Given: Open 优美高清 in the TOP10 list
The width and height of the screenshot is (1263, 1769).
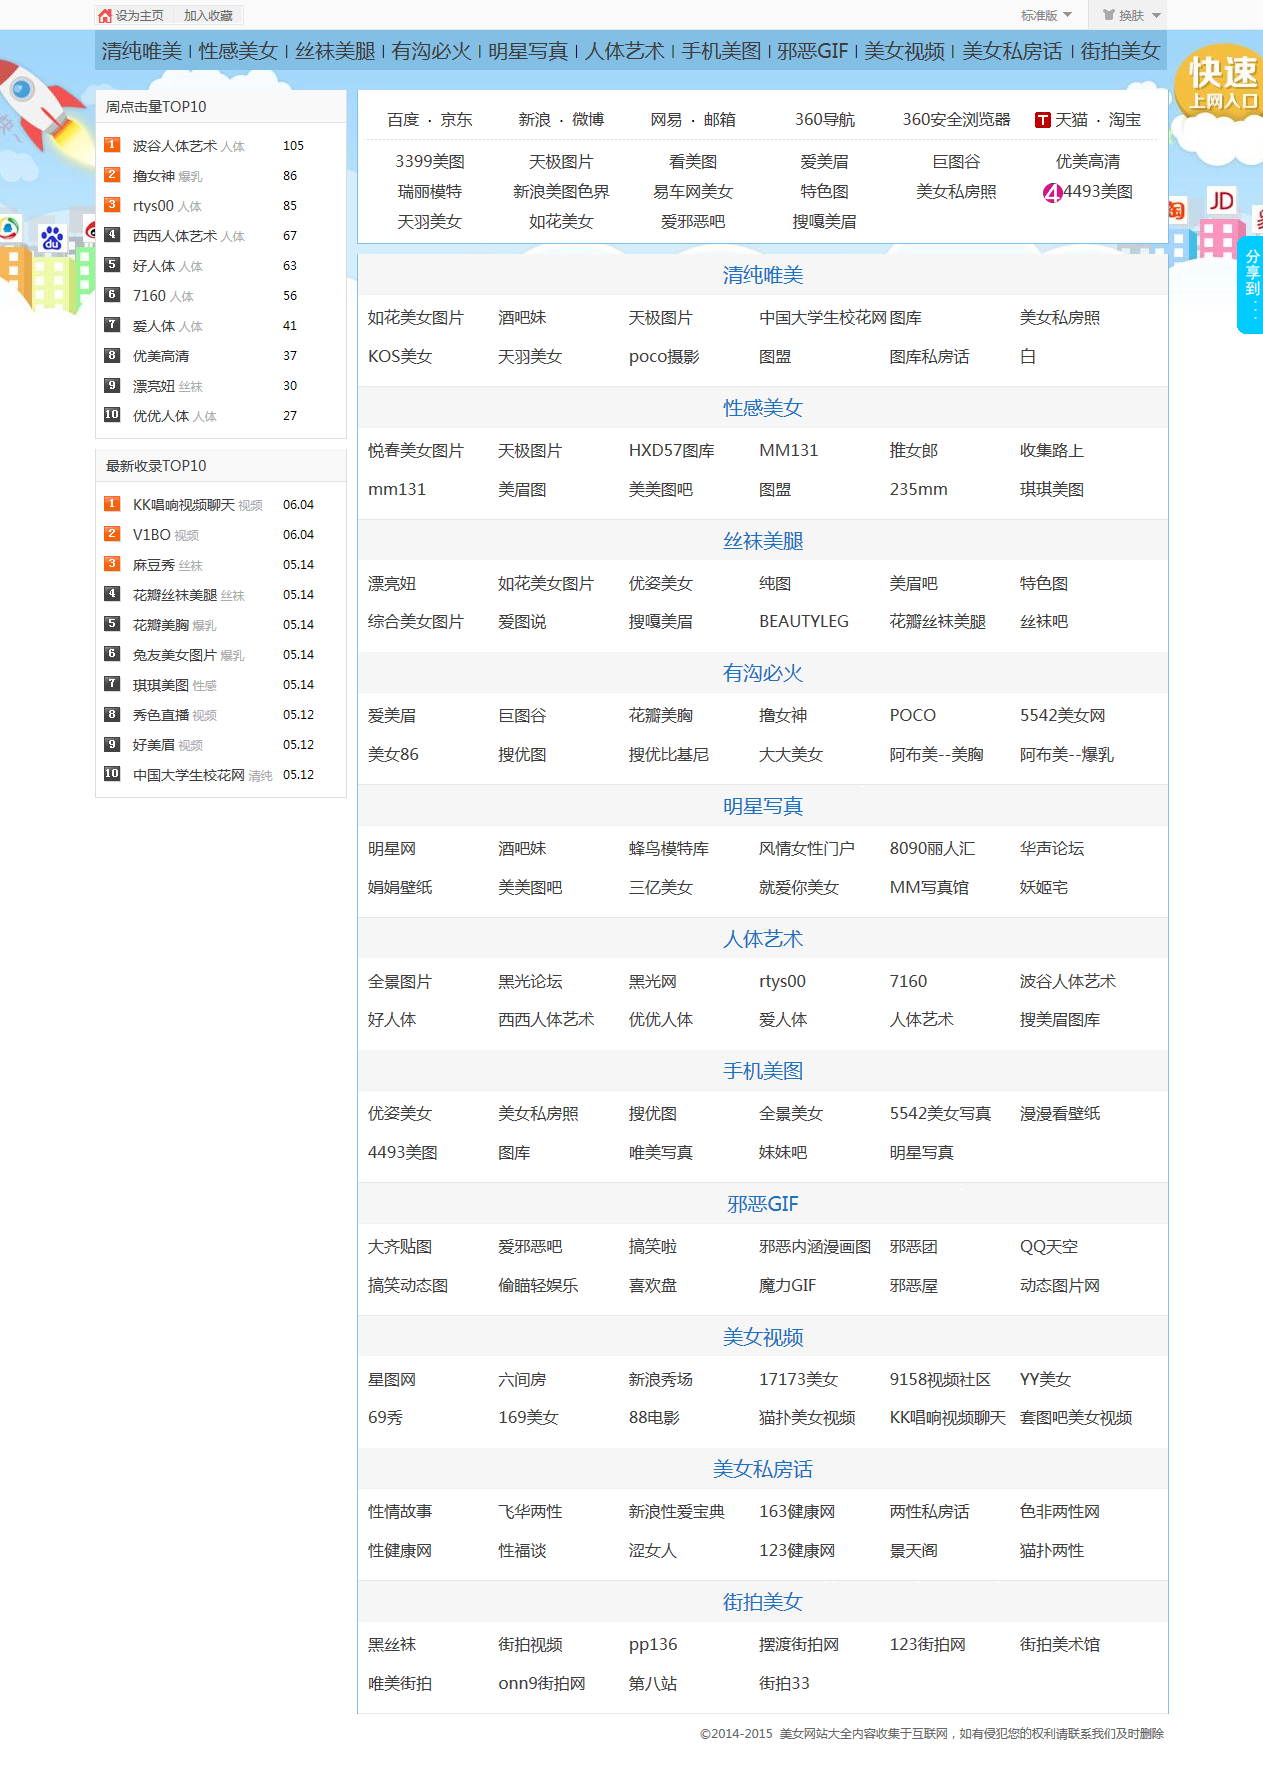Looking at the screenshot, I should tap(161, 356).
